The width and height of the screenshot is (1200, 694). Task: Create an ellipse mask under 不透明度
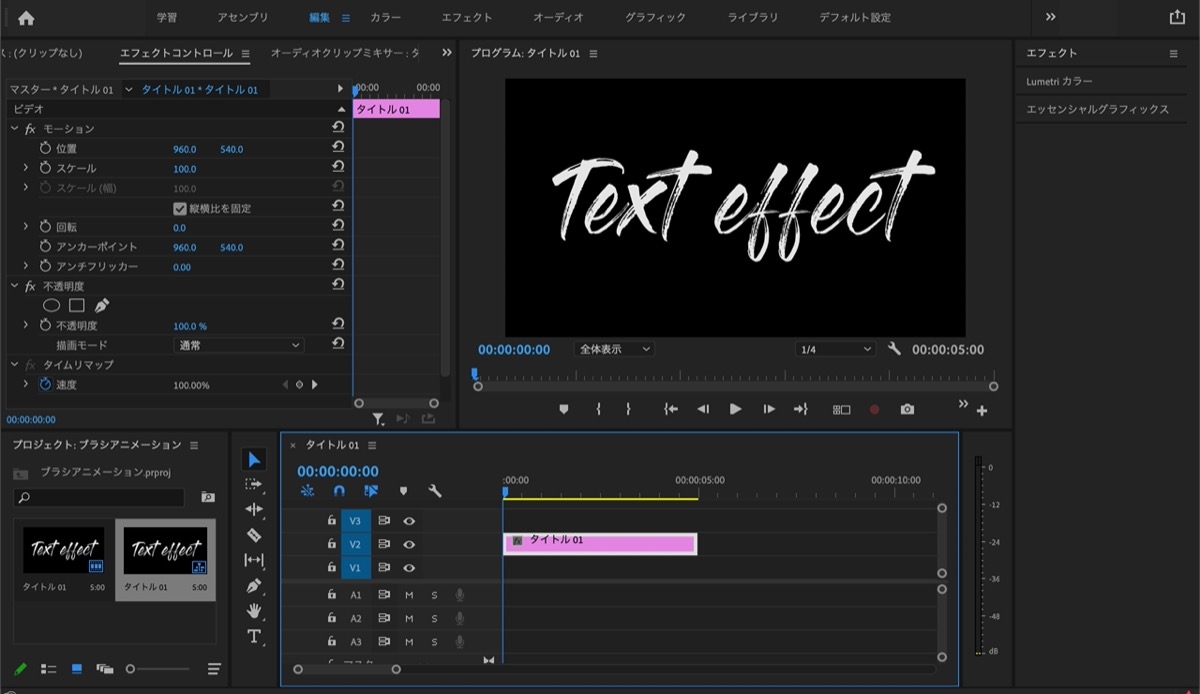click(51, 305)
